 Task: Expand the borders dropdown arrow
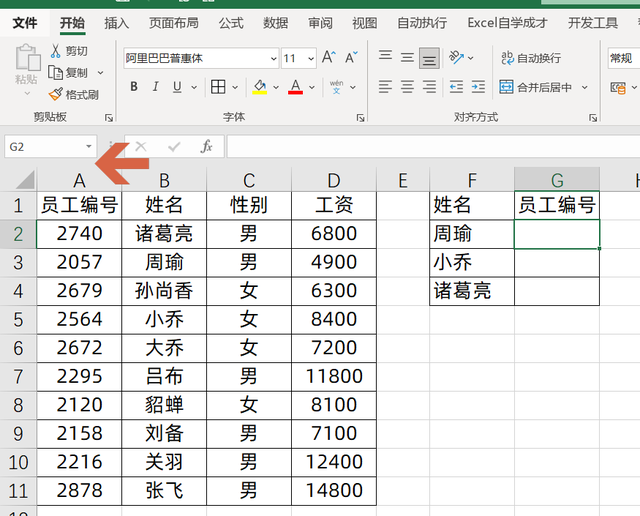click(x=235, y=87)
